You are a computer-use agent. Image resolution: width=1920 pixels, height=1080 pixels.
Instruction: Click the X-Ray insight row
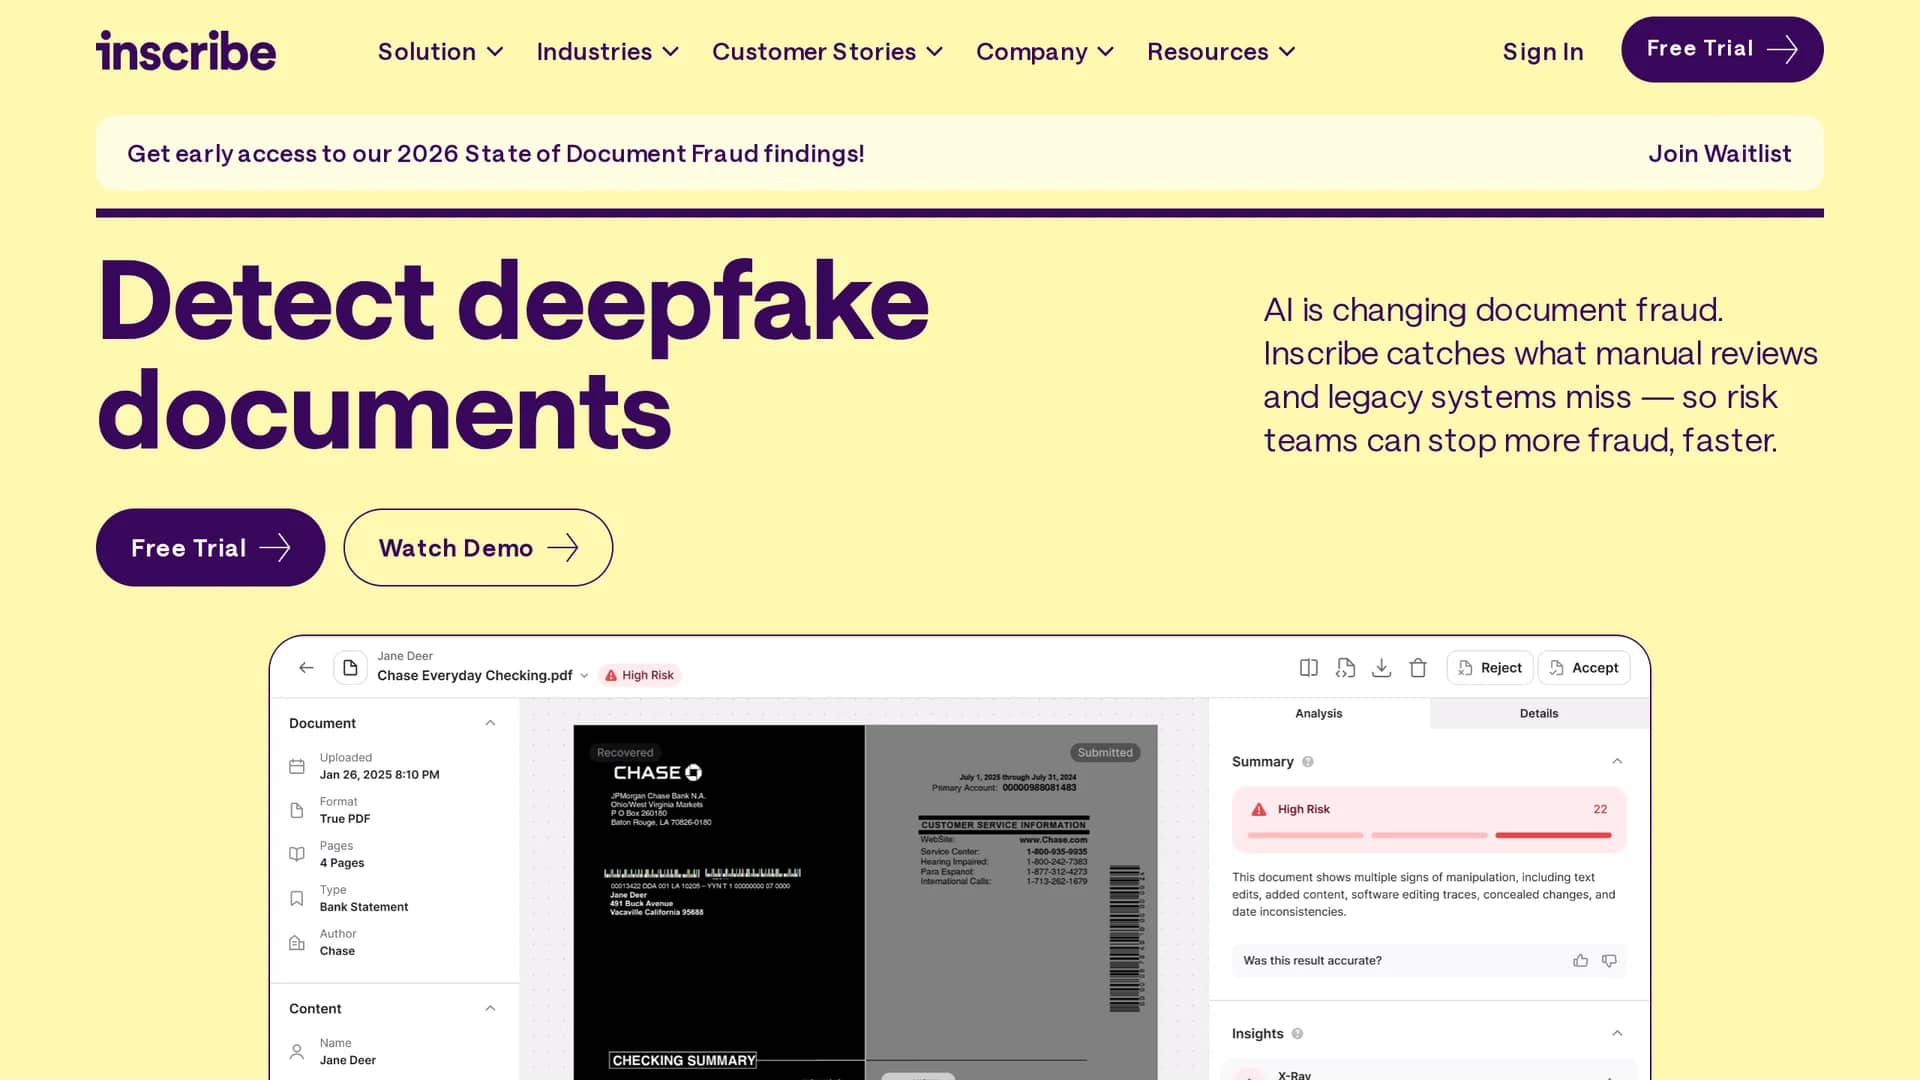pos(1429,1071)
